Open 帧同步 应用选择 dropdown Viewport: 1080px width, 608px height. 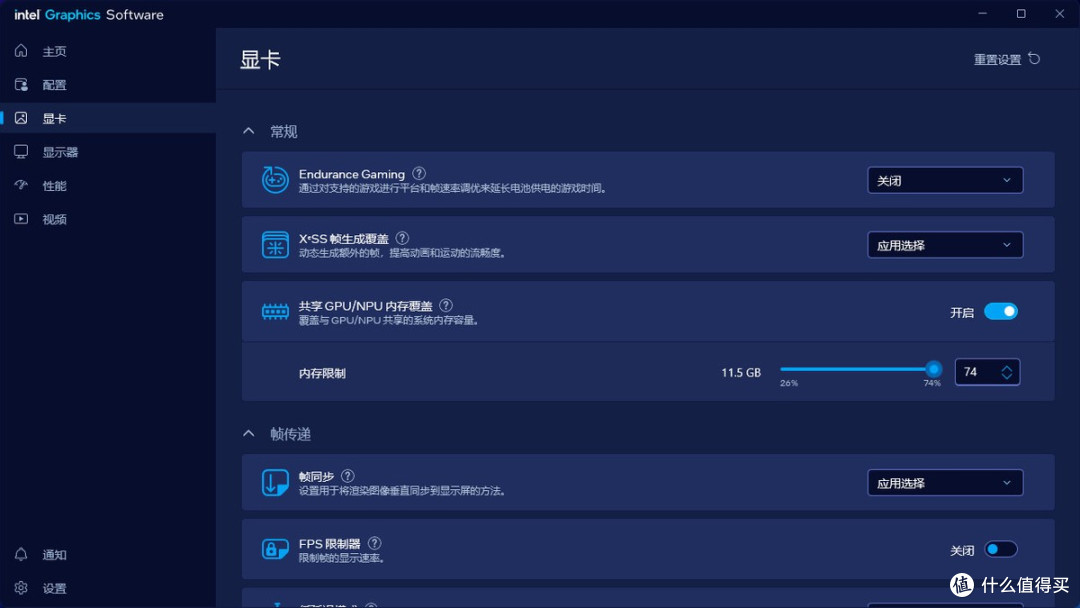(945, 483)
